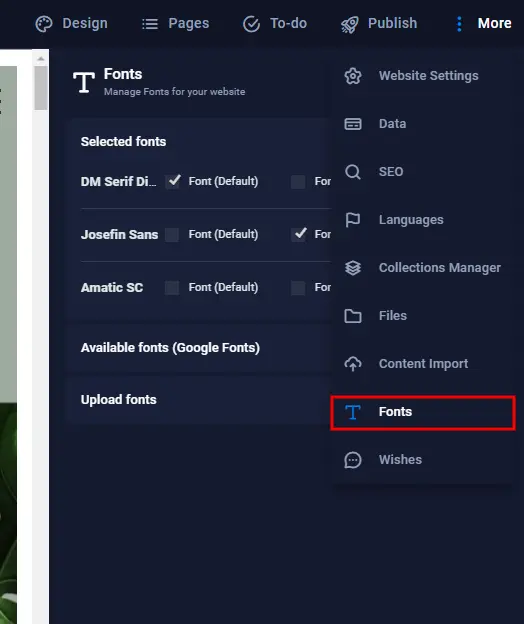Image resolution: width=524 pixels, height=624 pixels.
Task: Click the Website Settings gear icon
Action: pos(353,76)
